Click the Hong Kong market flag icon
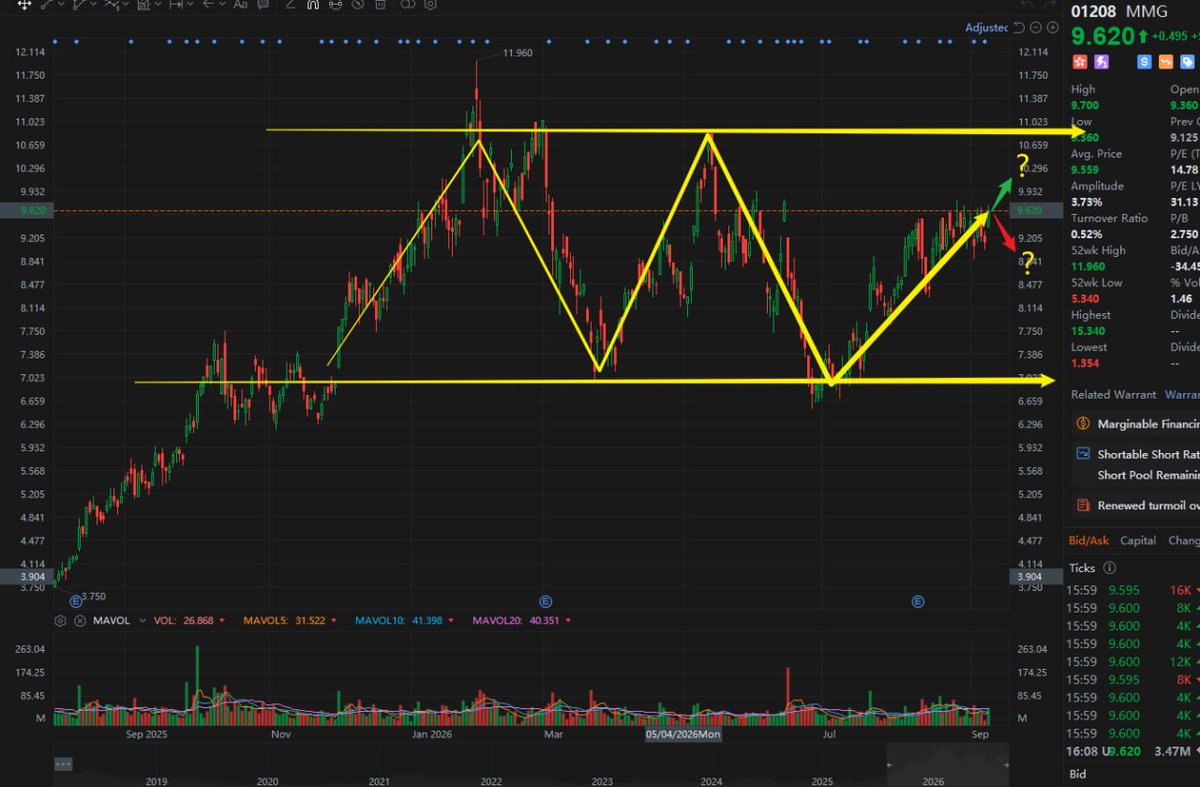The image size is (1200, 787). tap(1080, 62)
